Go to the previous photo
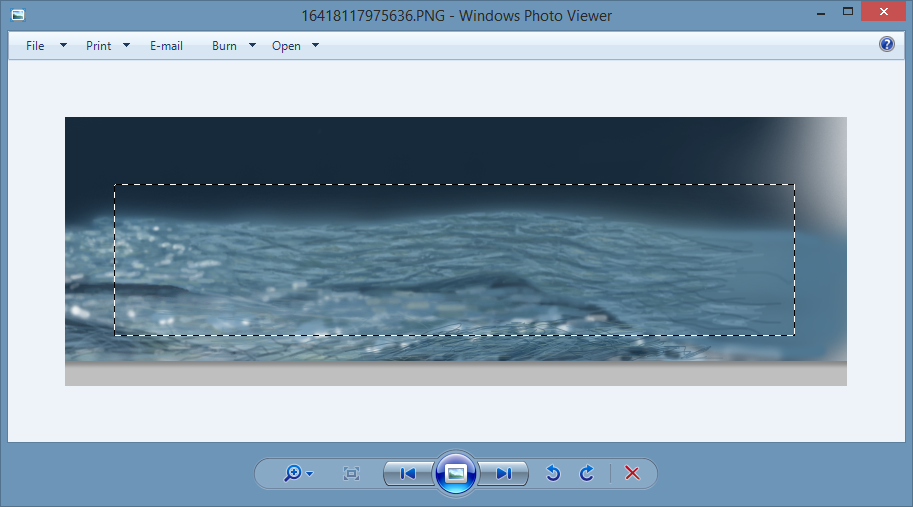The height and width of the screenshot is (507, 913). pyautogui.click(x=408, y=474)
